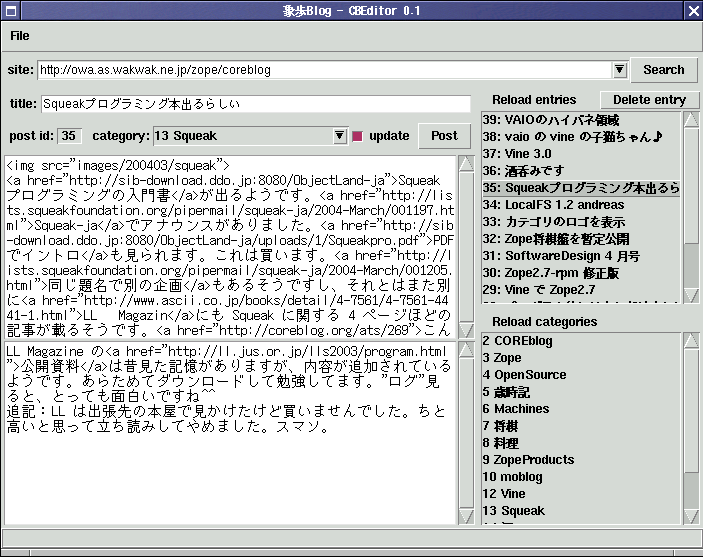Toggle the update checkbox
Screen dimensions: 703x557
point(358,136)
